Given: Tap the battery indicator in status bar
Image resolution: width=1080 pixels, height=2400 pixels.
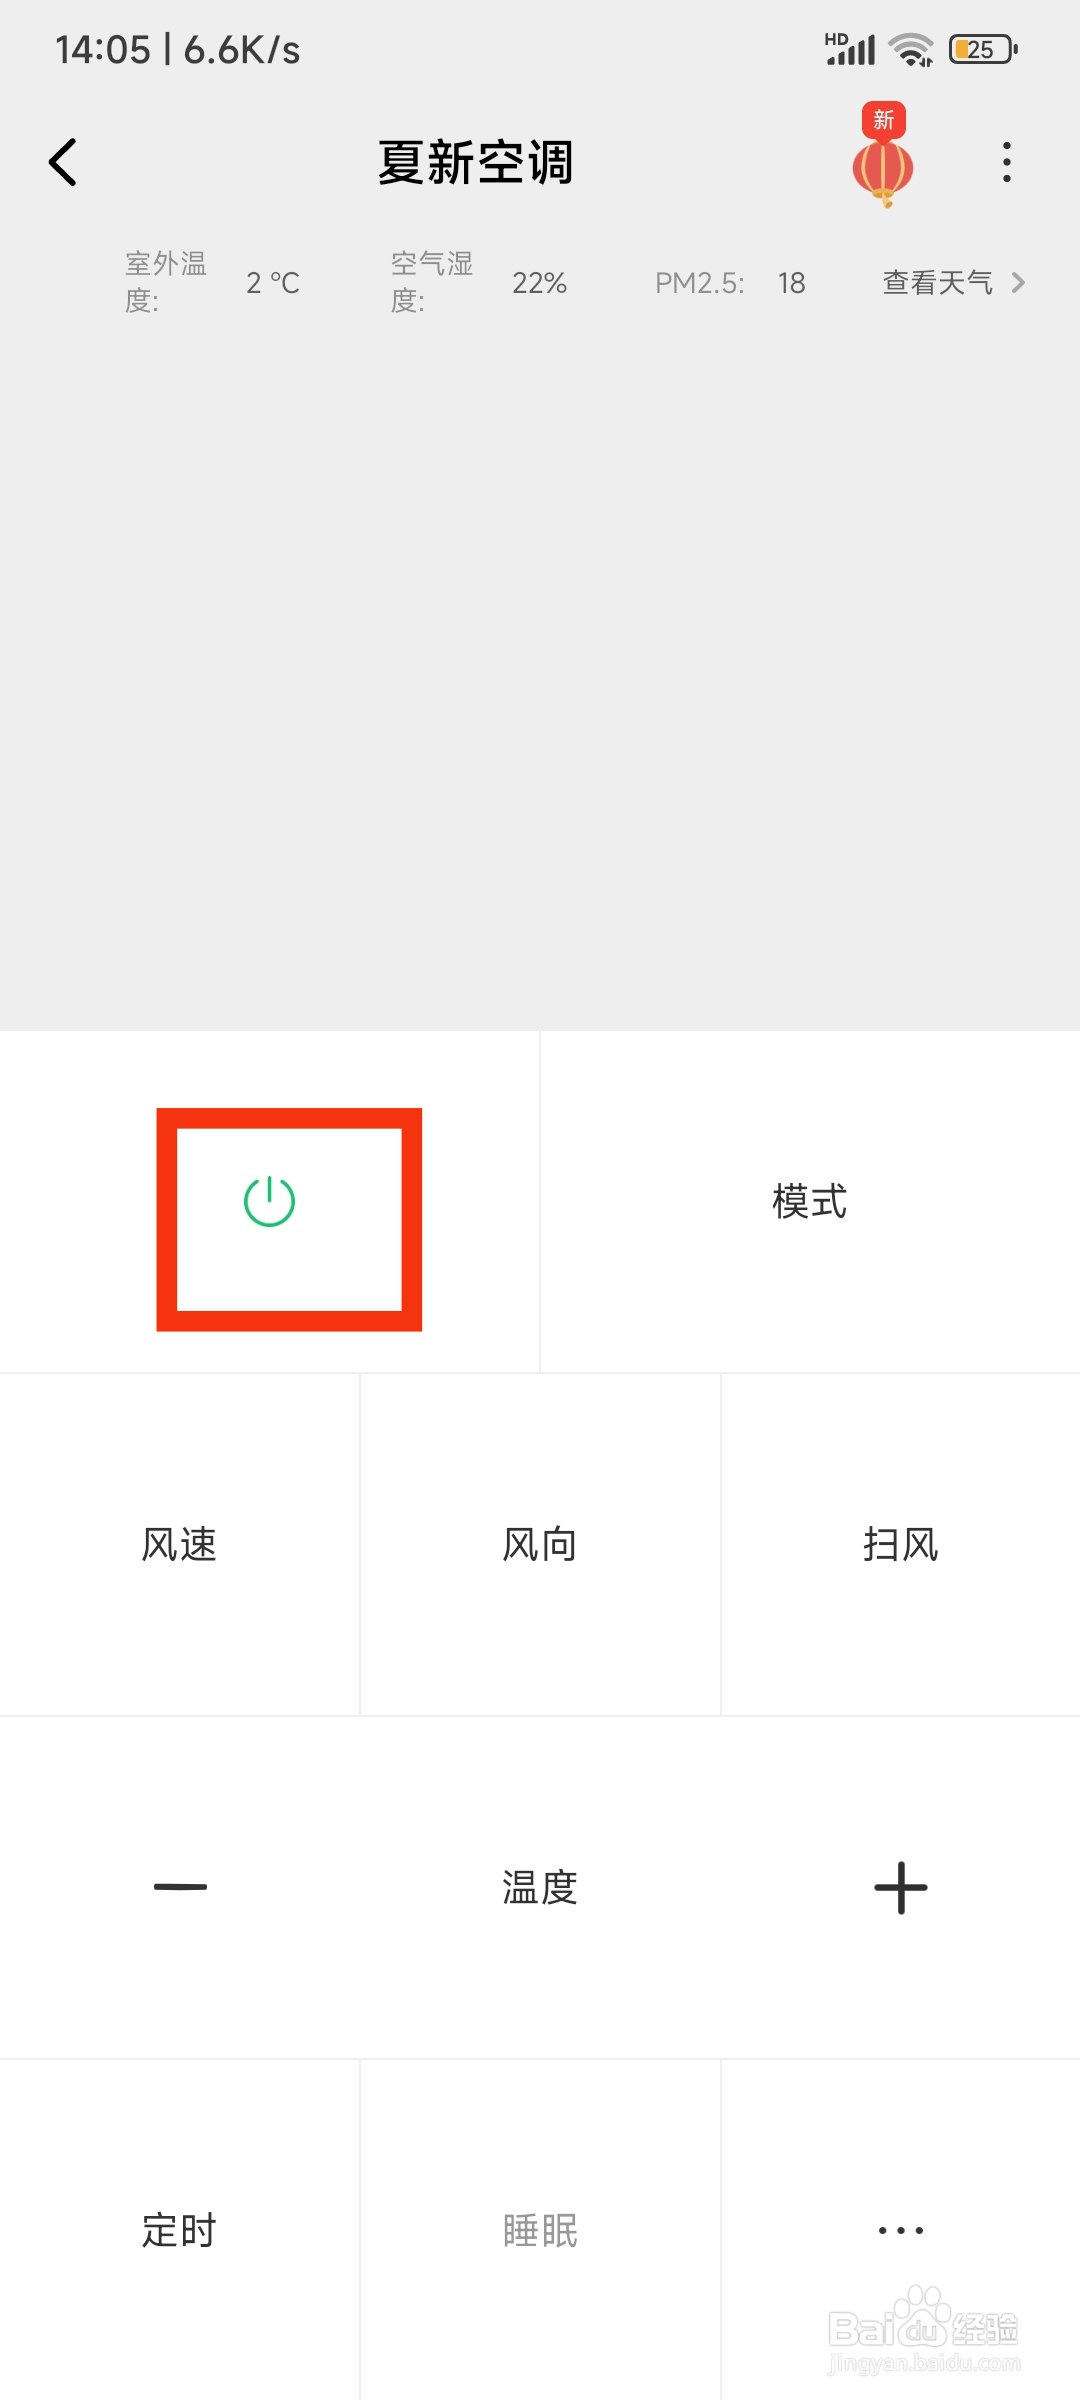Looking at the screenshot, I should coord(984,49).
